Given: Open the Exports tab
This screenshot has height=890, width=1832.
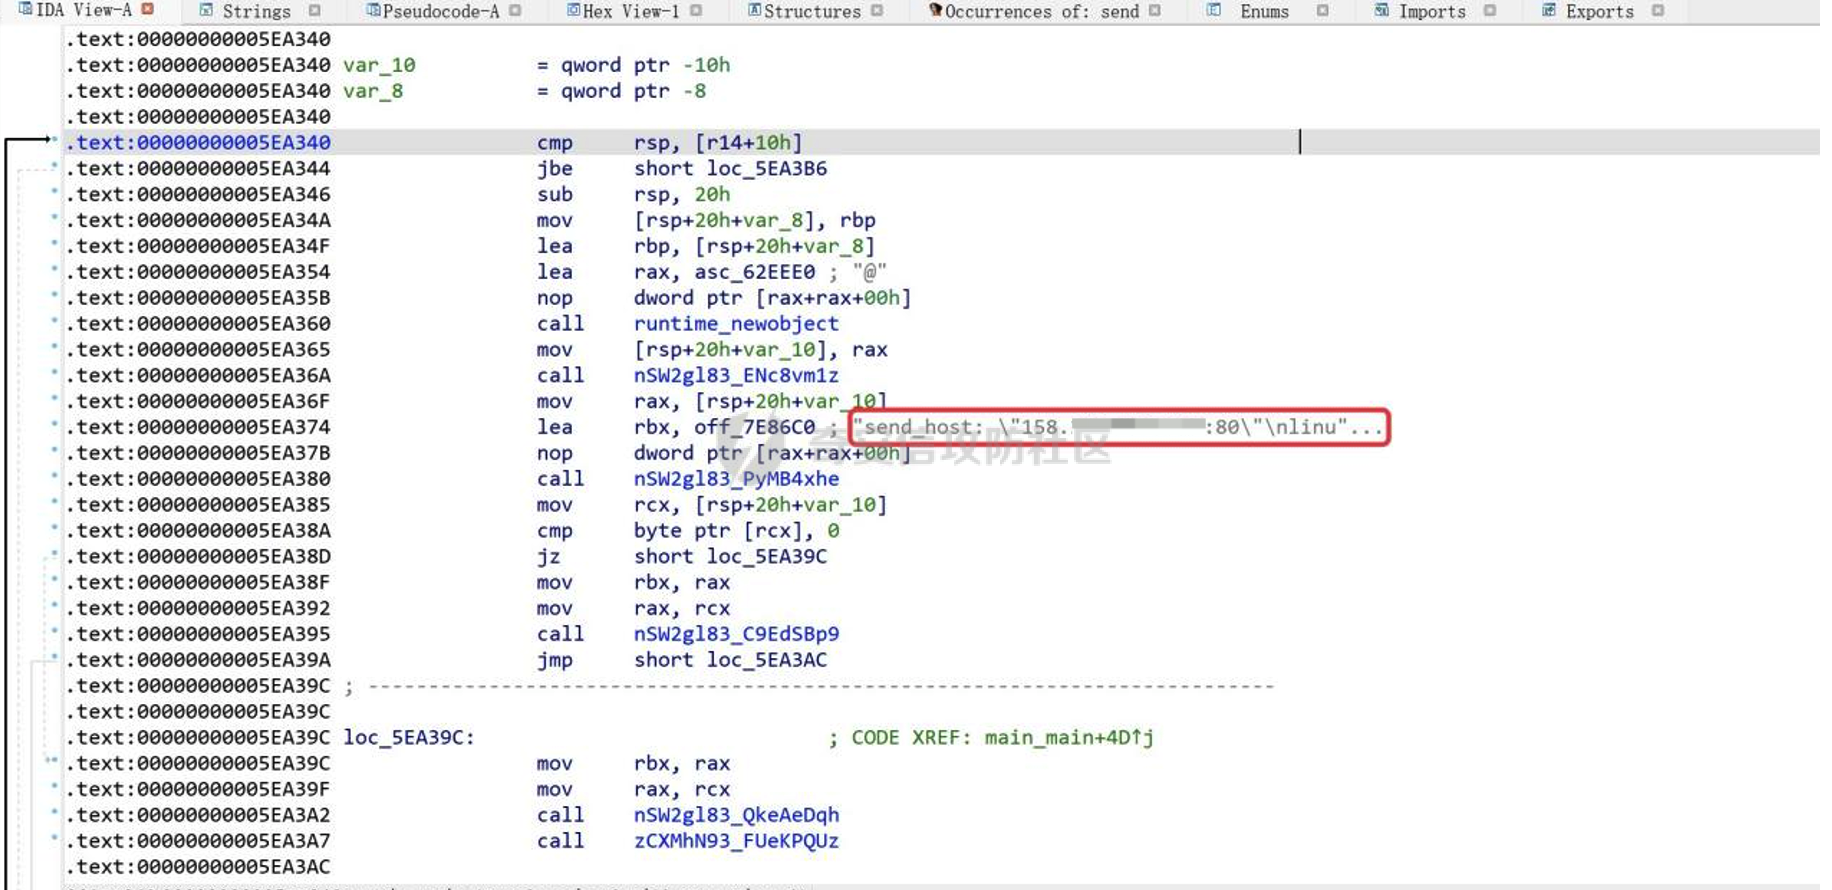Looking at the screenshot, I should (1599, 12).
